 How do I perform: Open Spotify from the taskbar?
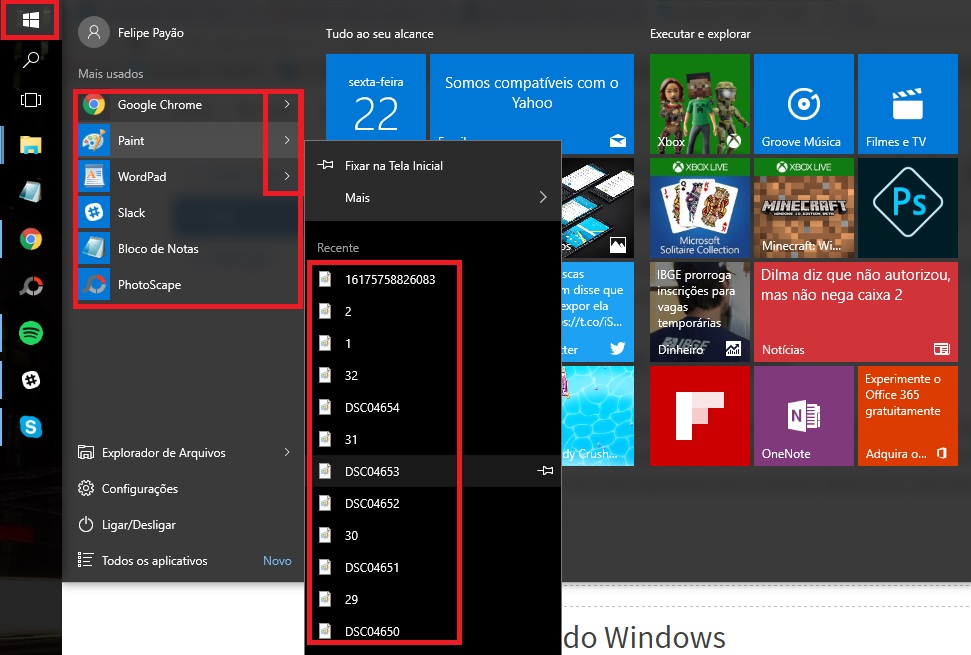30,333
